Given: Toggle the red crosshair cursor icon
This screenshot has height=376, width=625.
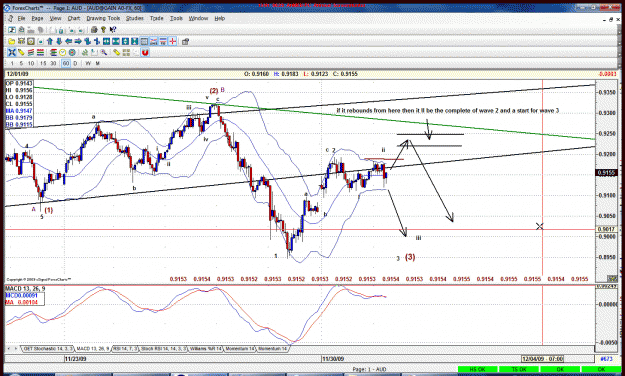Looking at the screenshot, I should pyautogui.click(x=173, y=41).
